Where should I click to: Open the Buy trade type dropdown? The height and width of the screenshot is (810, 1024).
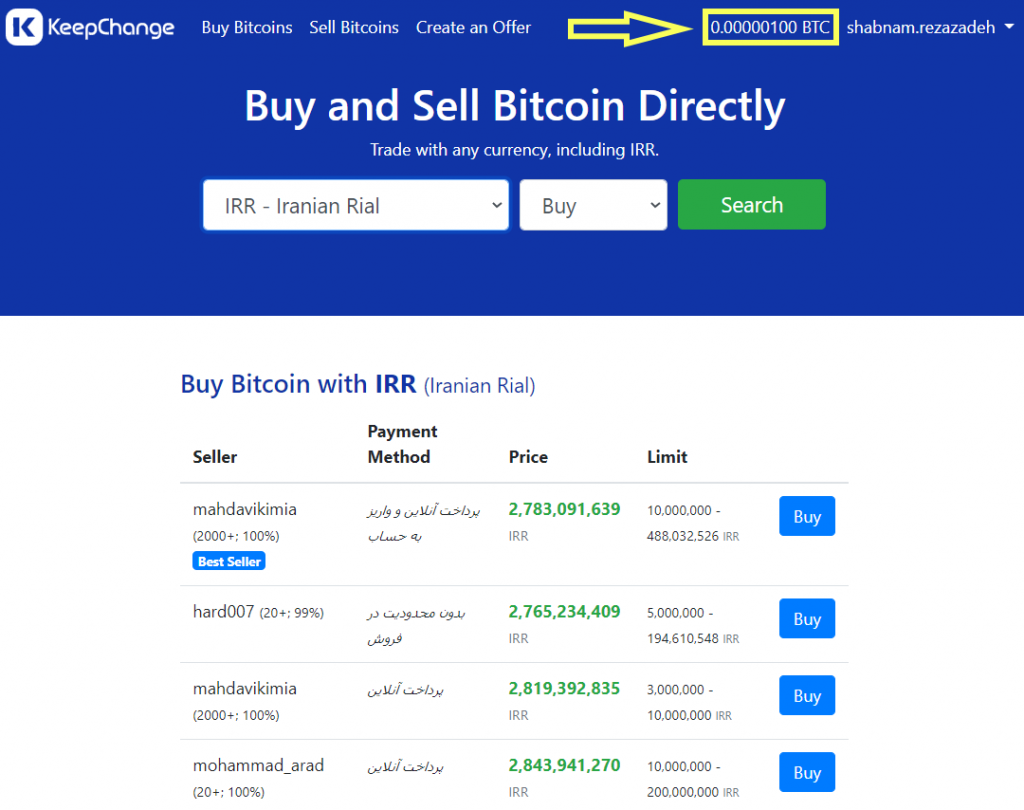click(593, 206)
